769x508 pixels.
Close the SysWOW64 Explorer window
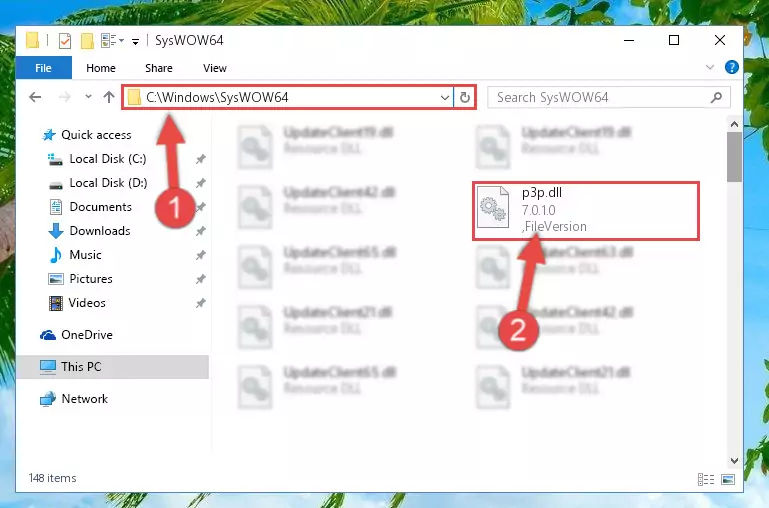719,40
